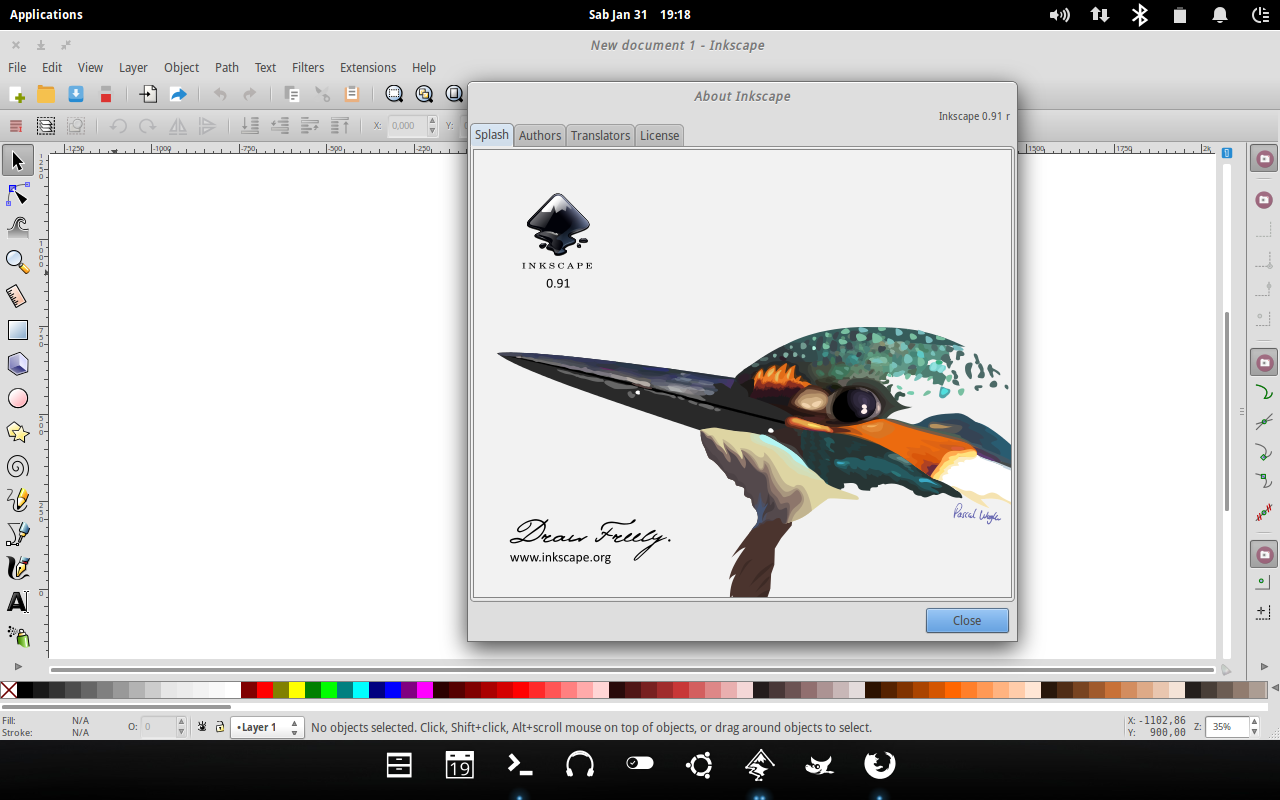This screenshot has height=800, width=1280.
Task: Click the Import icon
Action: tap(148, 94)
